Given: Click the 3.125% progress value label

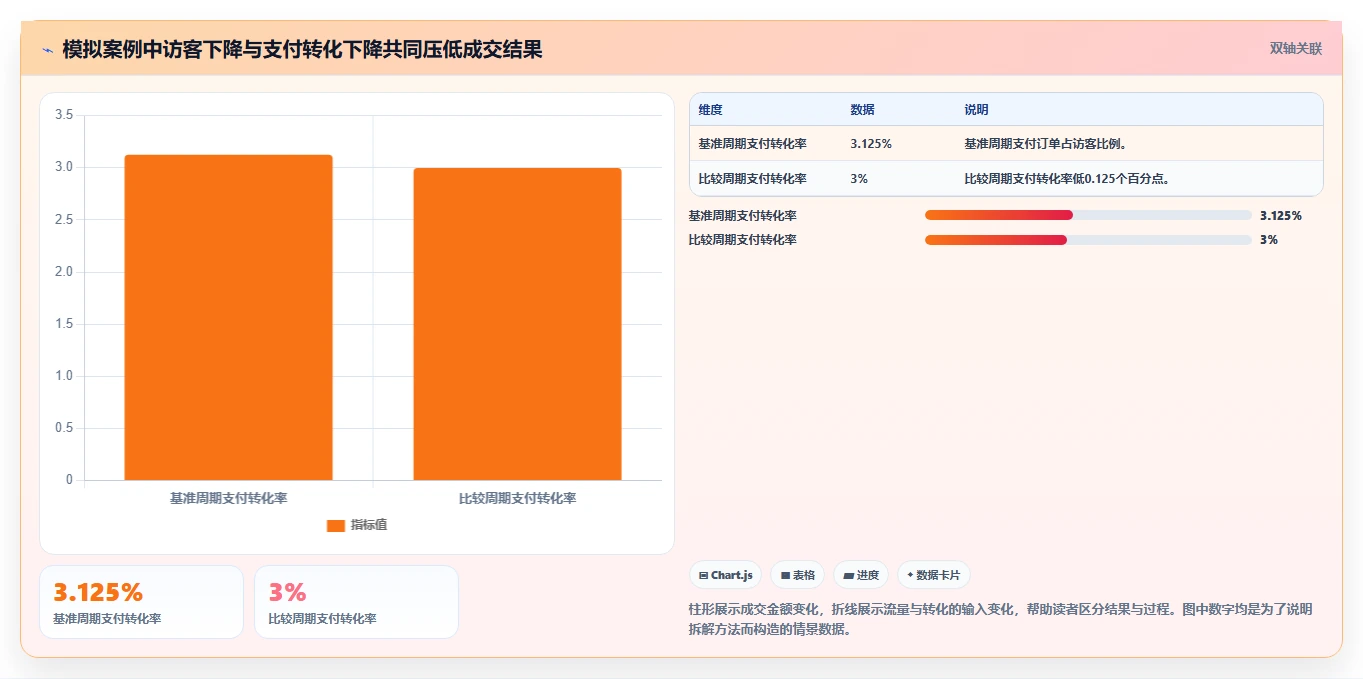Looking at the screenshot, I should point(1281,215).
